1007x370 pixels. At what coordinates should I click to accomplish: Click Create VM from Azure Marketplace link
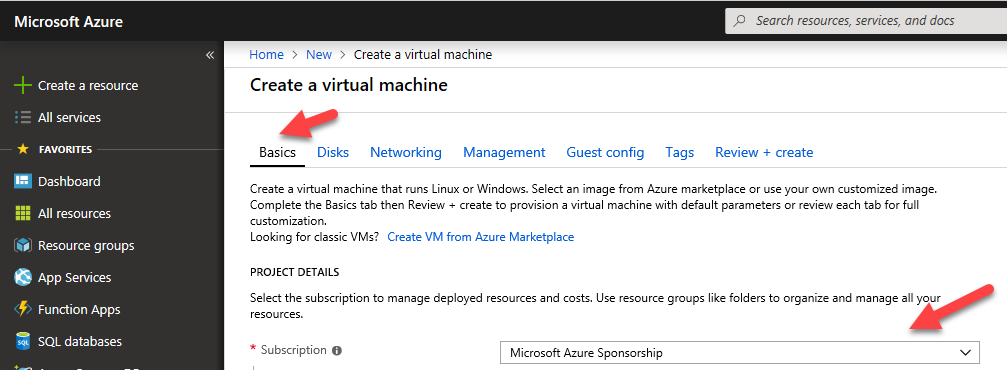point(480,237)
